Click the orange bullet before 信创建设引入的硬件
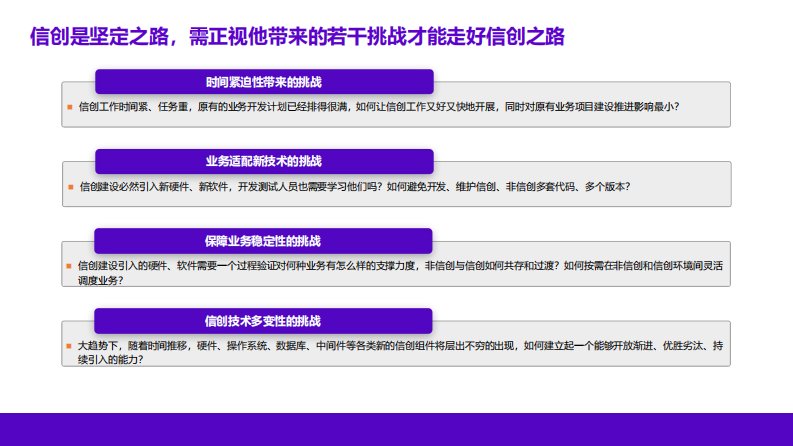Viewport: 793px width, 446px height. (x=69, y=266)
